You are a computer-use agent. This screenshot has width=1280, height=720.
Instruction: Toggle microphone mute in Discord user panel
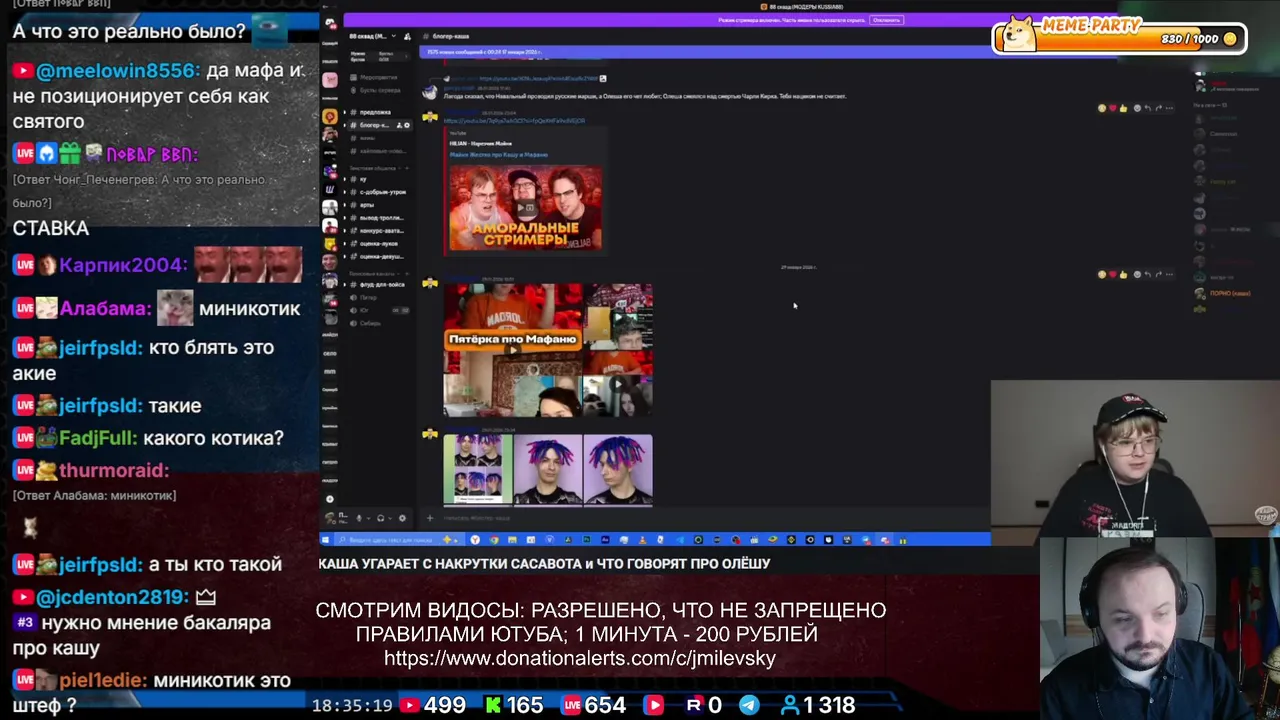359,518
